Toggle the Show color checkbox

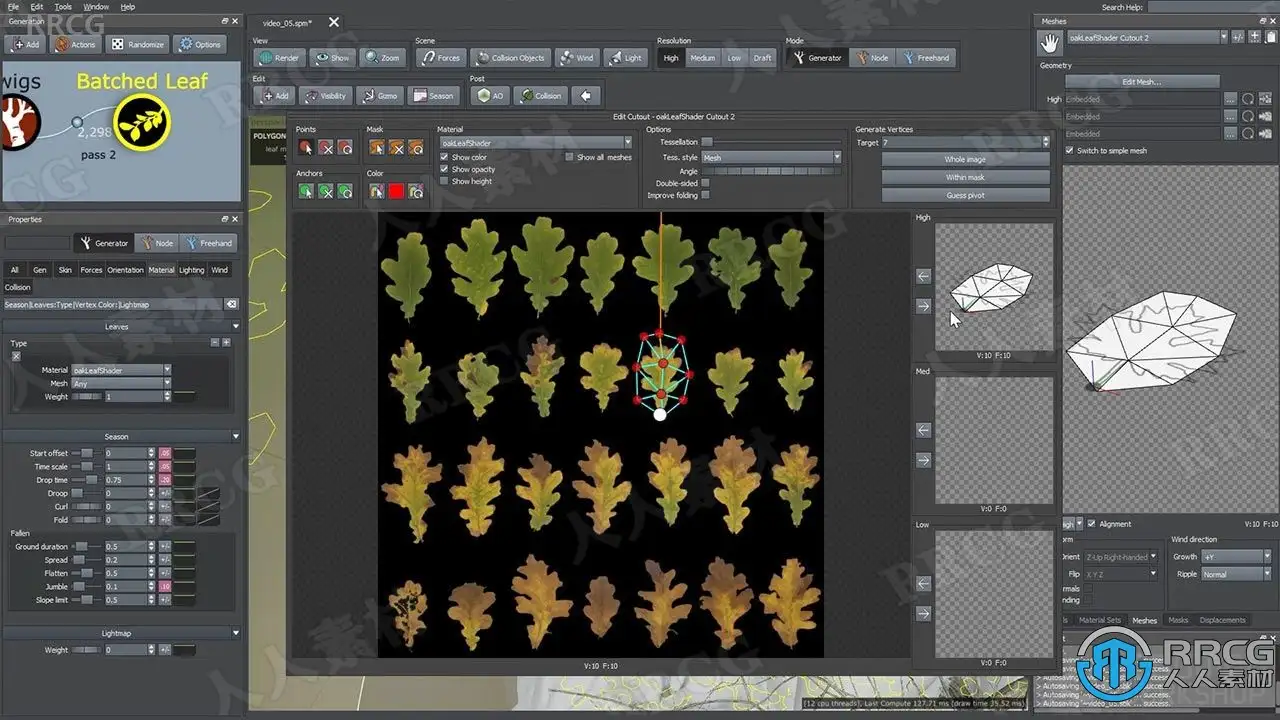coord(445,158)
